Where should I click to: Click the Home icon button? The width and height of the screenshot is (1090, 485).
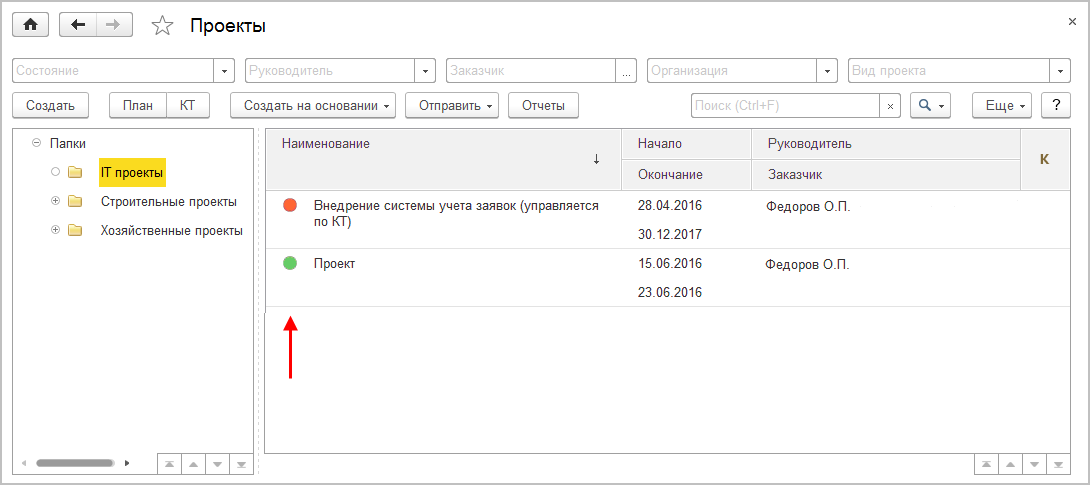[29, 25]
